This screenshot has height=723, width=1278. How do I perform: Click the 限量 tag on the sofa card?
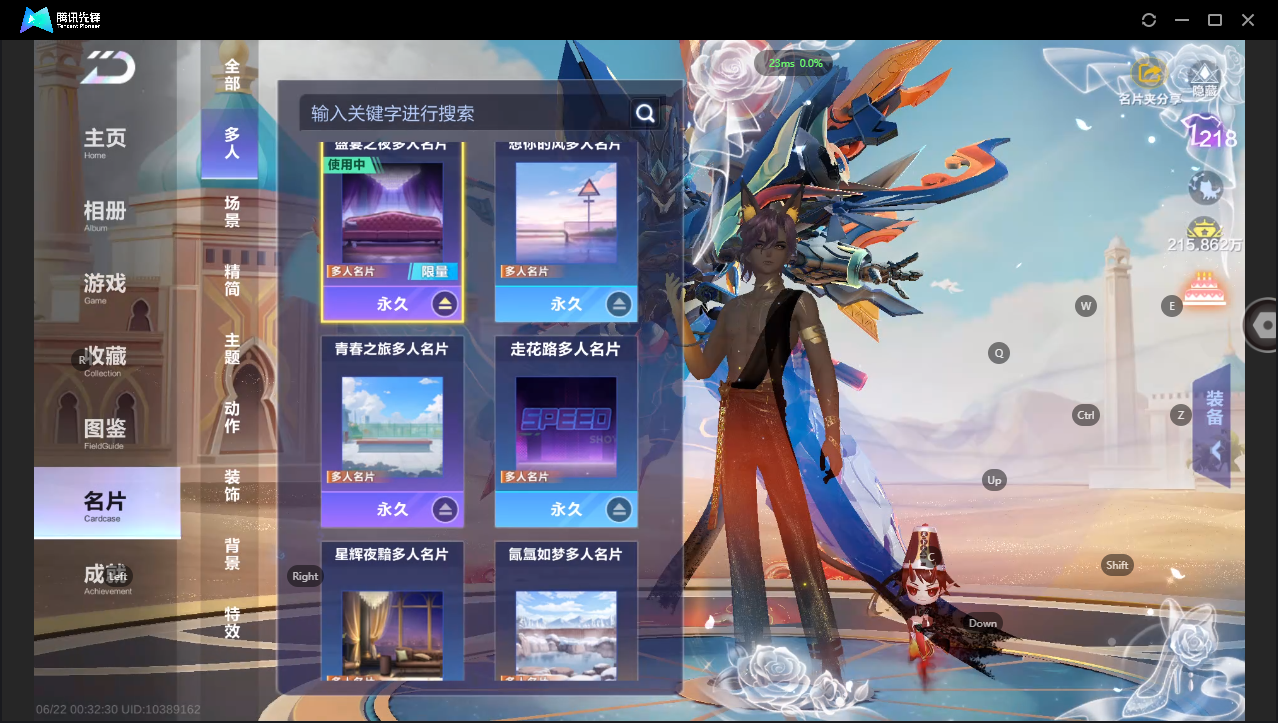point(434,271)
